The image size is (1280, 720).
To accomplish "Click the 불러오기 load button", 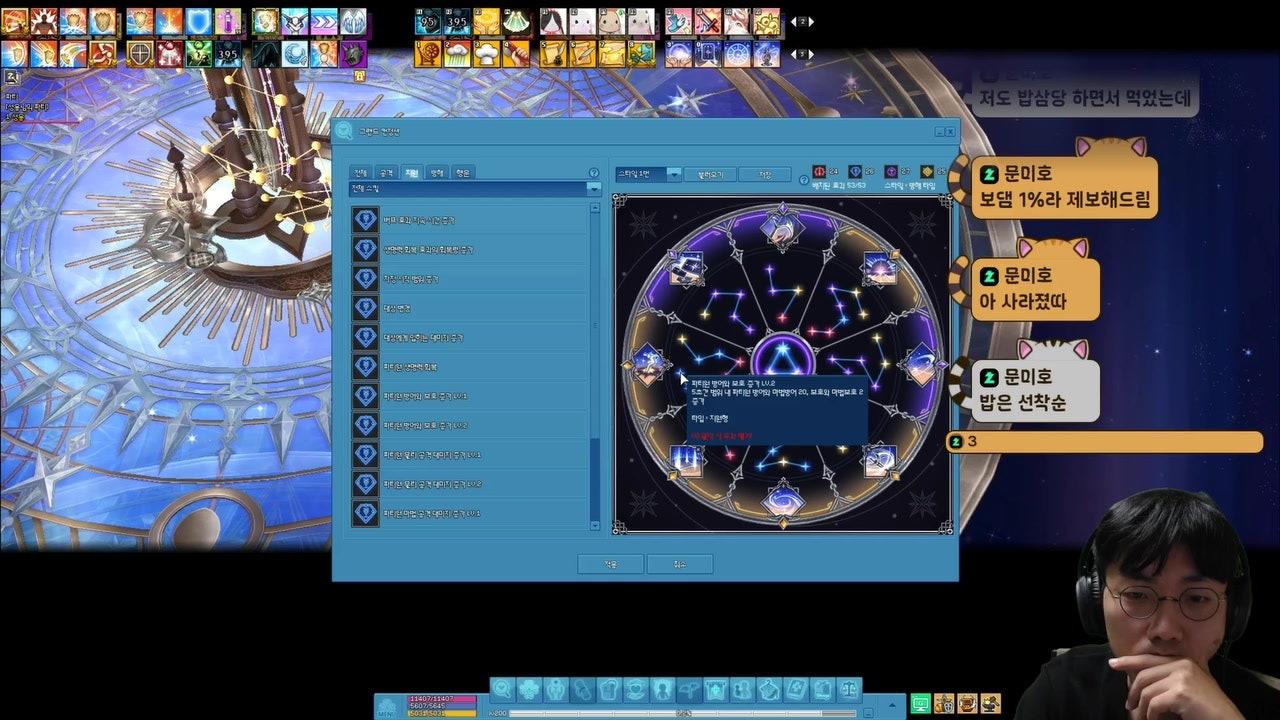I will tap(710, 174).
